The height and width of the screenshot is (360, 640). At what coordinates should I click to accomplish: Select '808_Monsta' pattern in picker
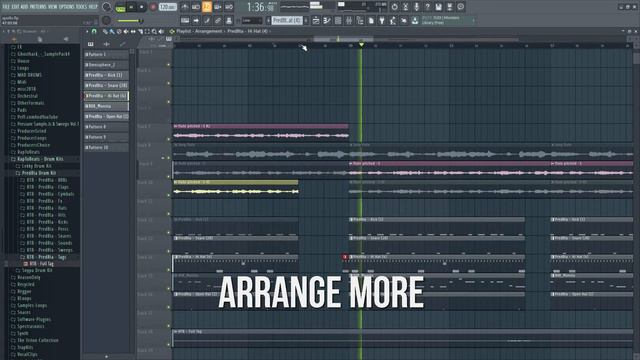(106, 106)
